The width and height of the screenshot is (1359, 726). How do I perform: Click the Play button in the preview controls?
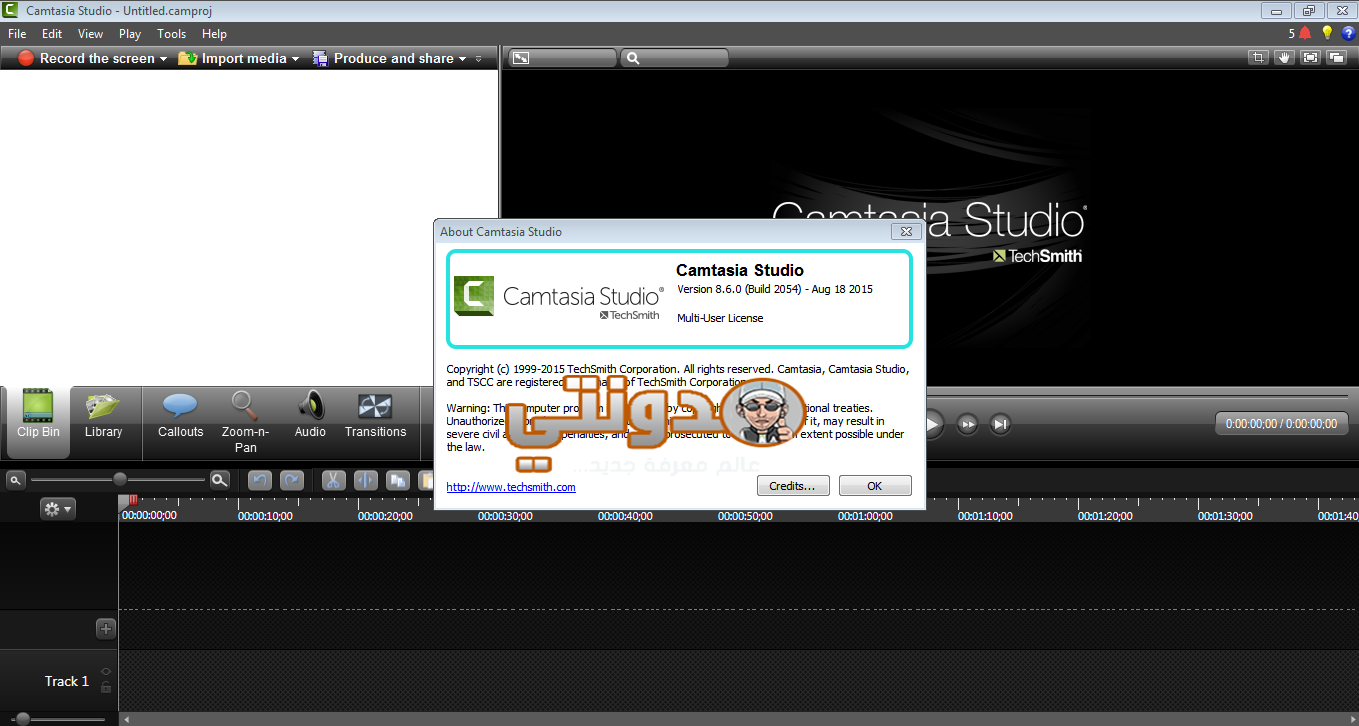(933, 424)
